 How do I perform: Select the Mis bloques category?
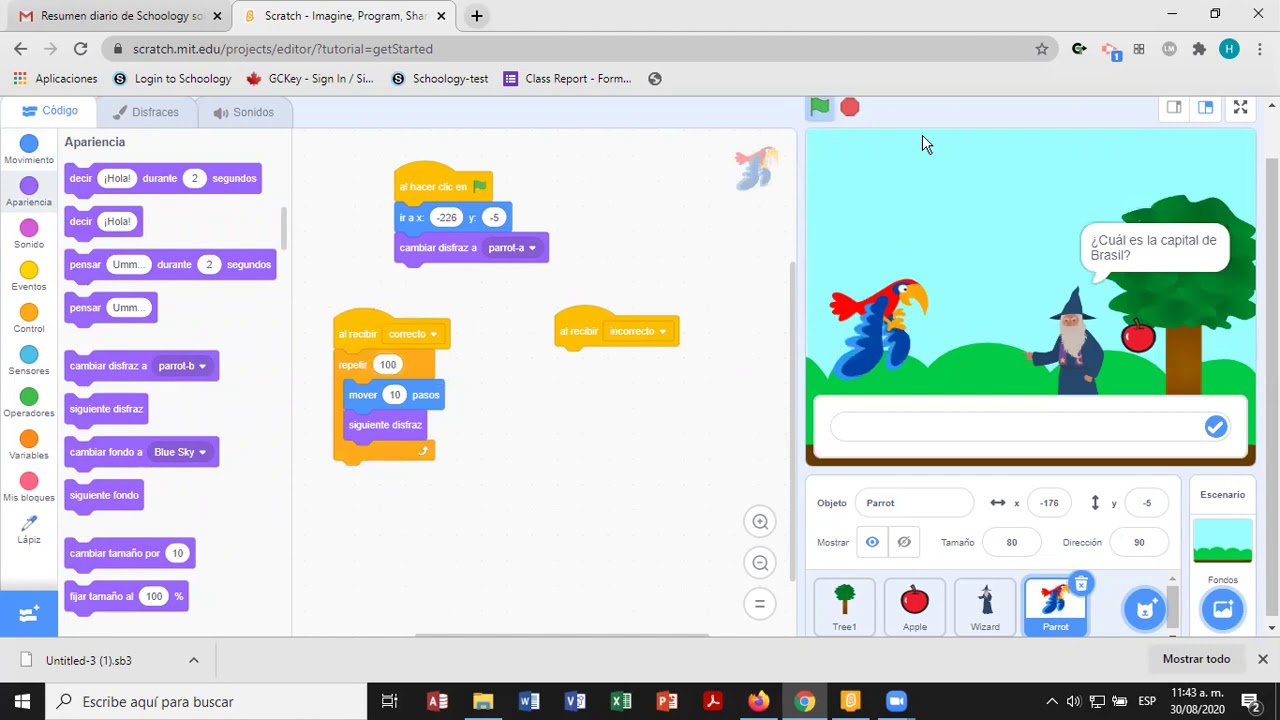[x=29, y=487]
